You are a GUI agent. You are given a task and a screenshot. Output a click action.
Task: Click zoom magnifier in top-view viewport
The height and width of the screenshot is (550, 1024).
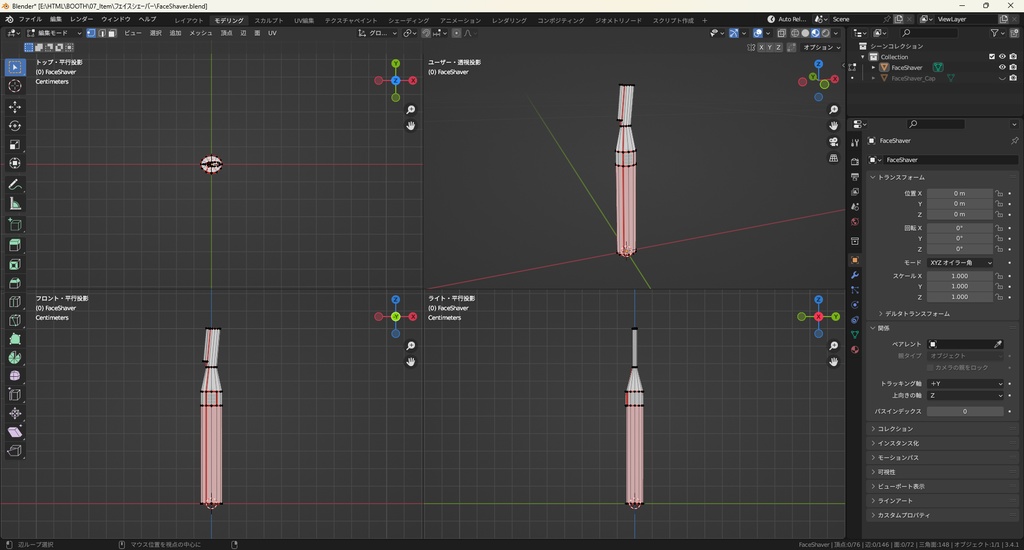[411, 110]
